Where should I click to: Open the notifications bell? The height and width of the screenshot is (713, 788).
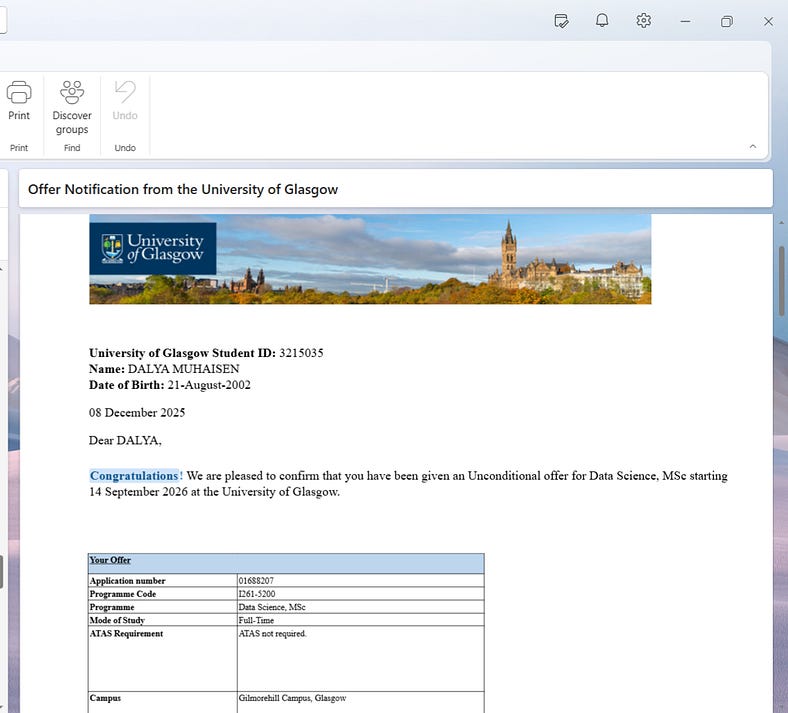pos(602,21)
